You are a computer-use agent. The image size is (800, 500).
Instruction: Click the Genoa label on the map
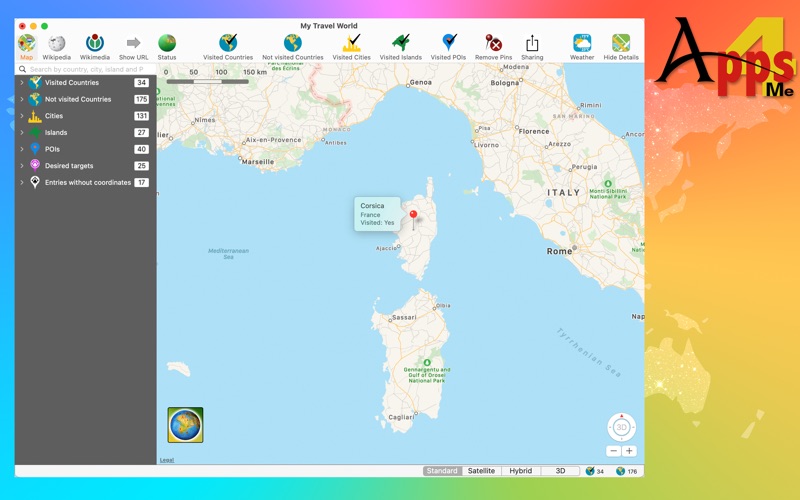pyautogui.click(x=421, y=82)
